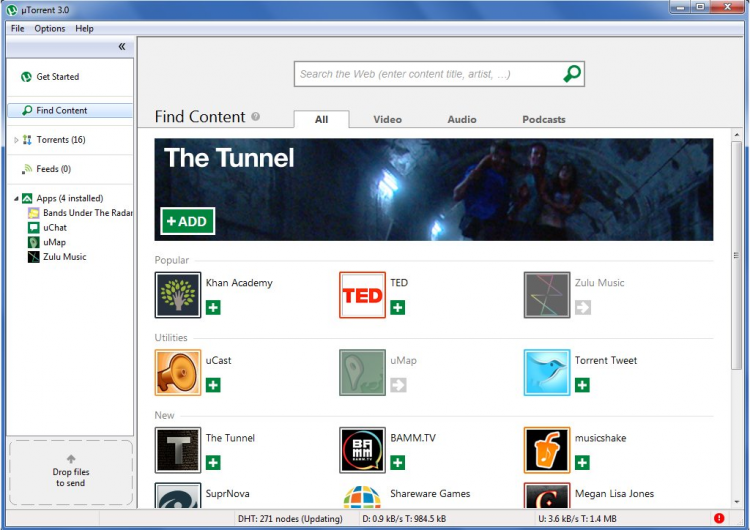
Task: Open the Options menu
Action: pyautogui.click(x=50, y=28)
